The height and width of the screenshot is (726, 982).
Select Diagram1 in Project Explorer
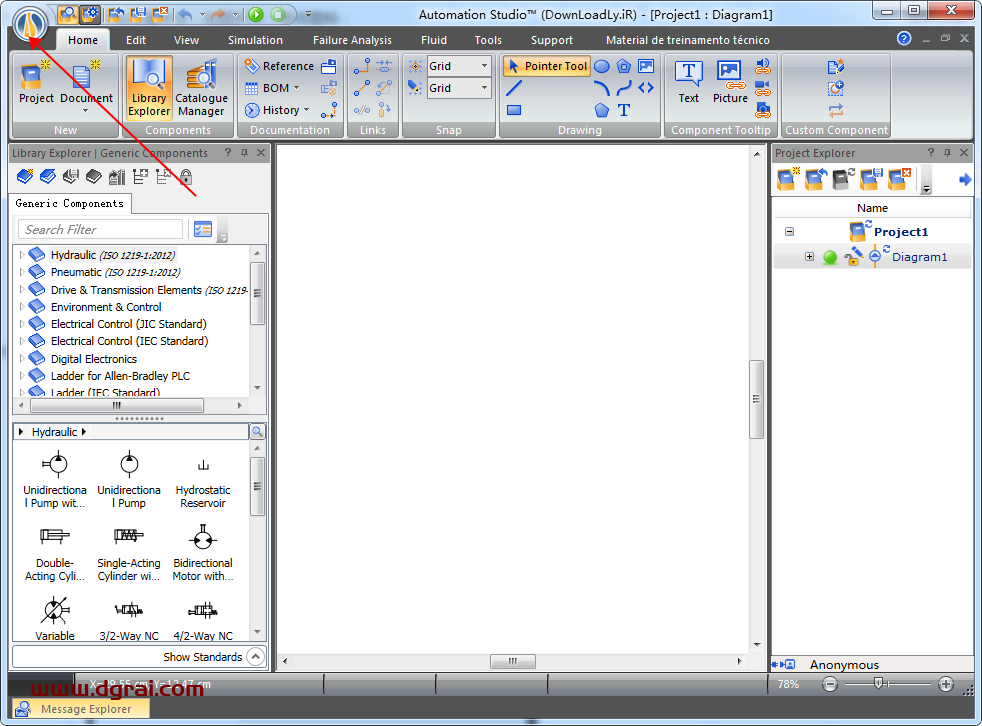919,257
